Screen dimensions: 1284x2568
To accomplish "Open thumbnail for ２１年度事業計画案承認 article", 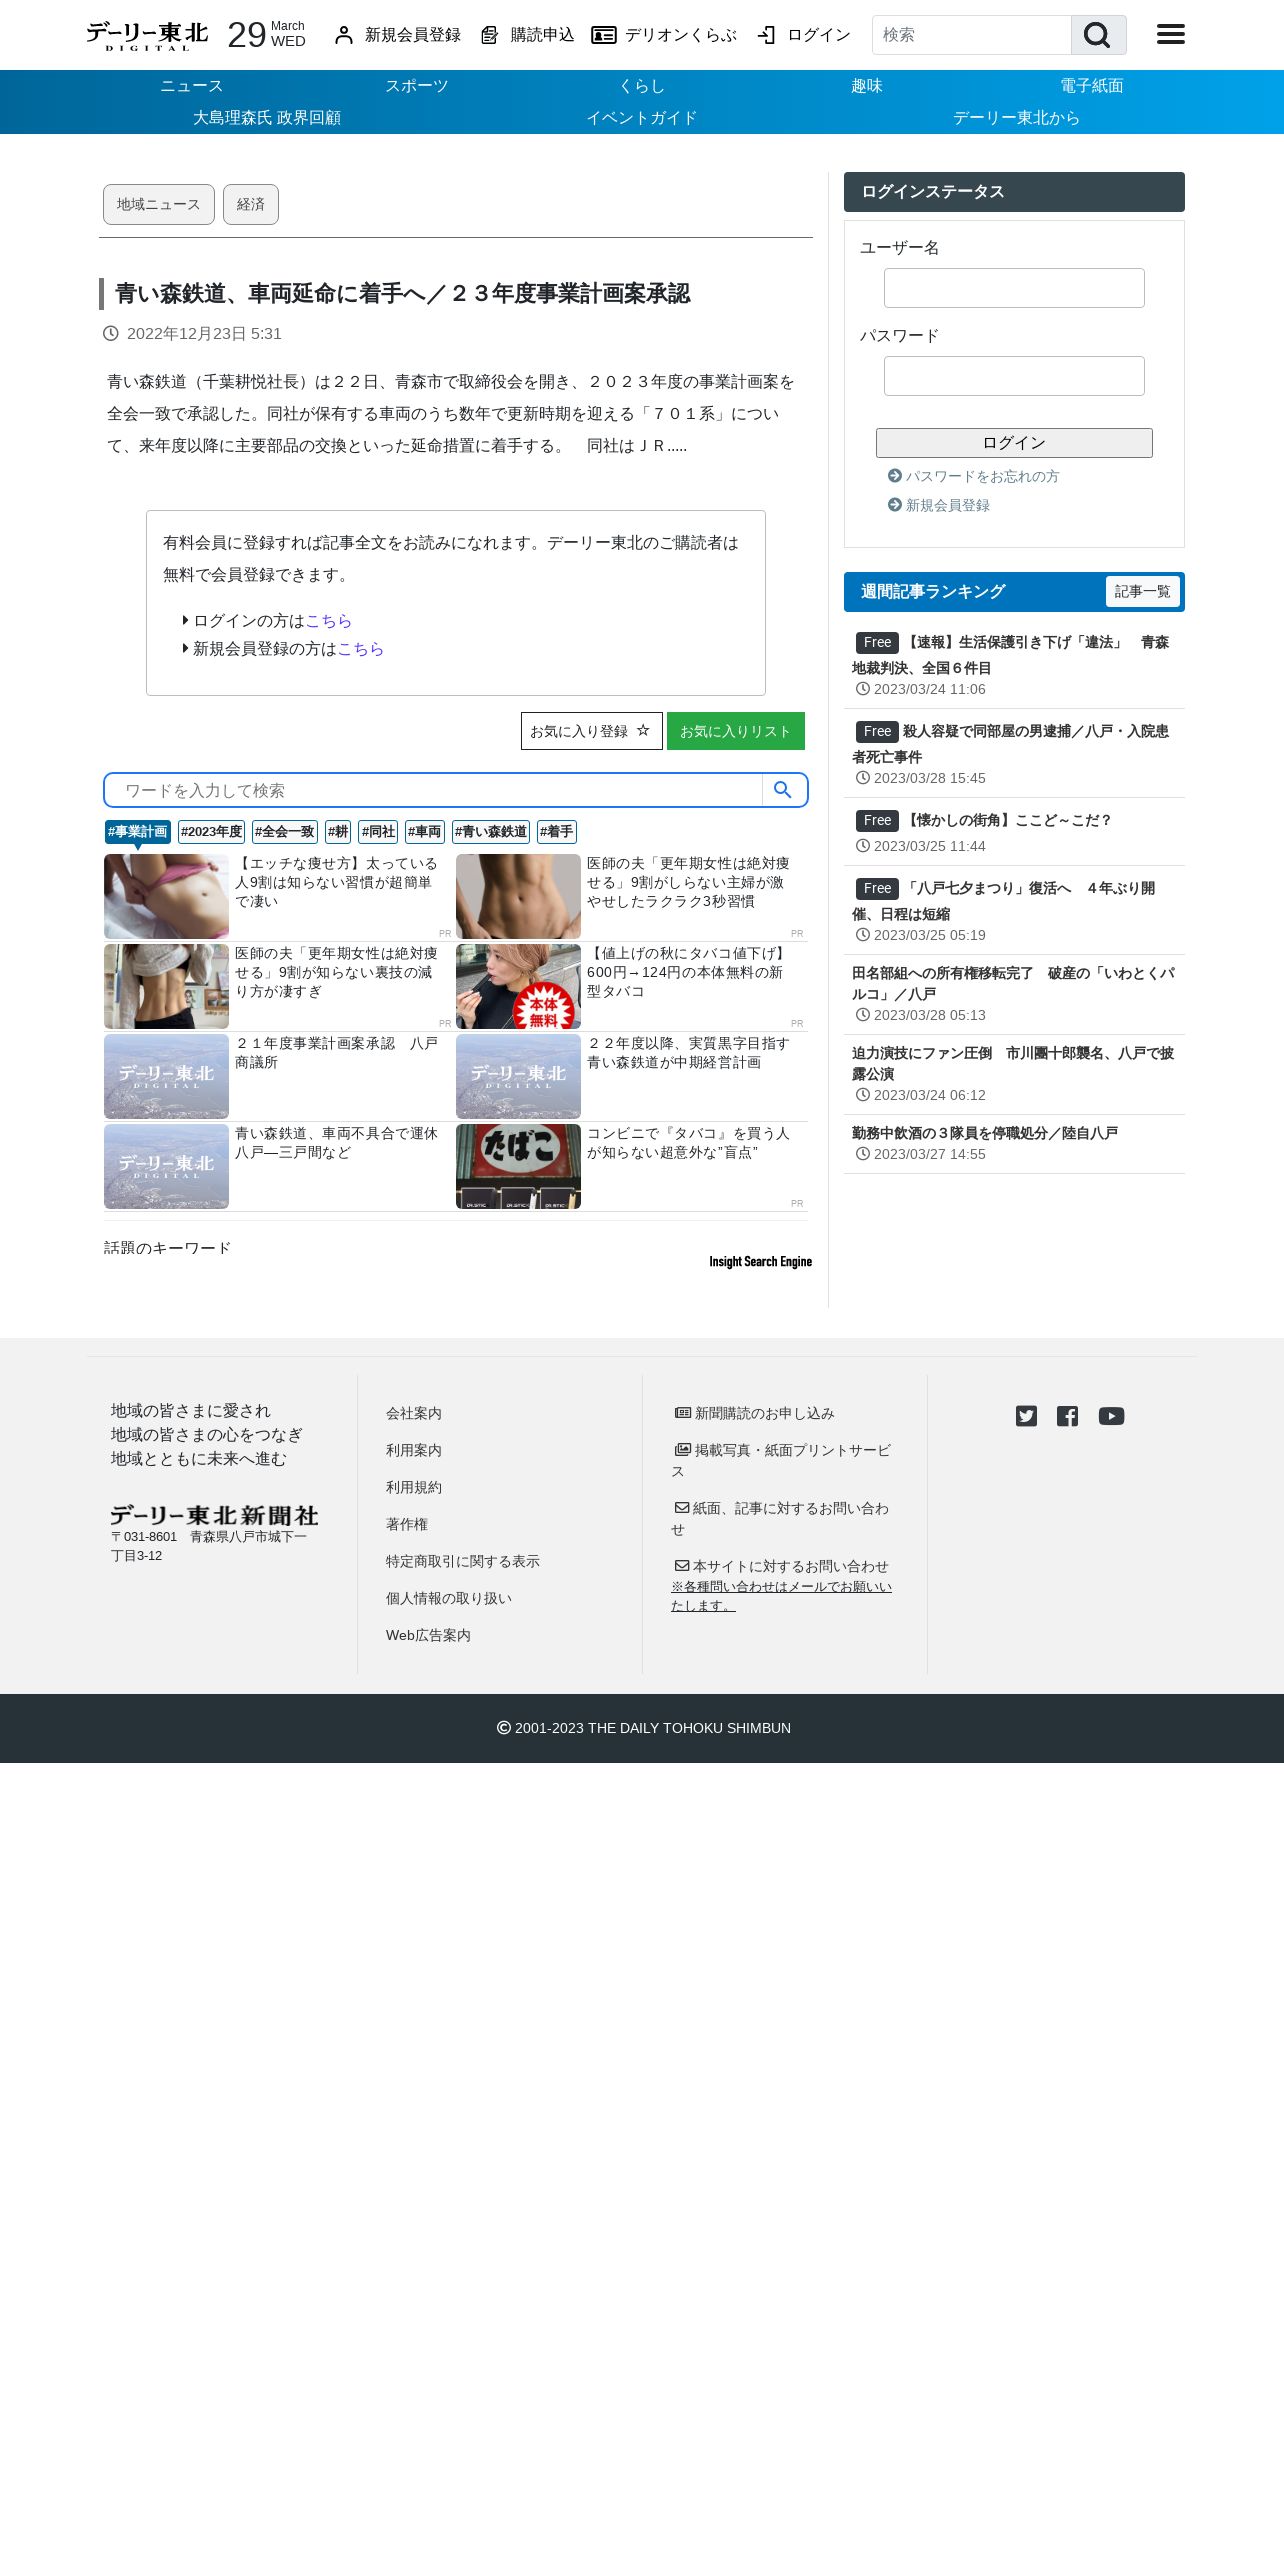I will tap(166, 1076).
